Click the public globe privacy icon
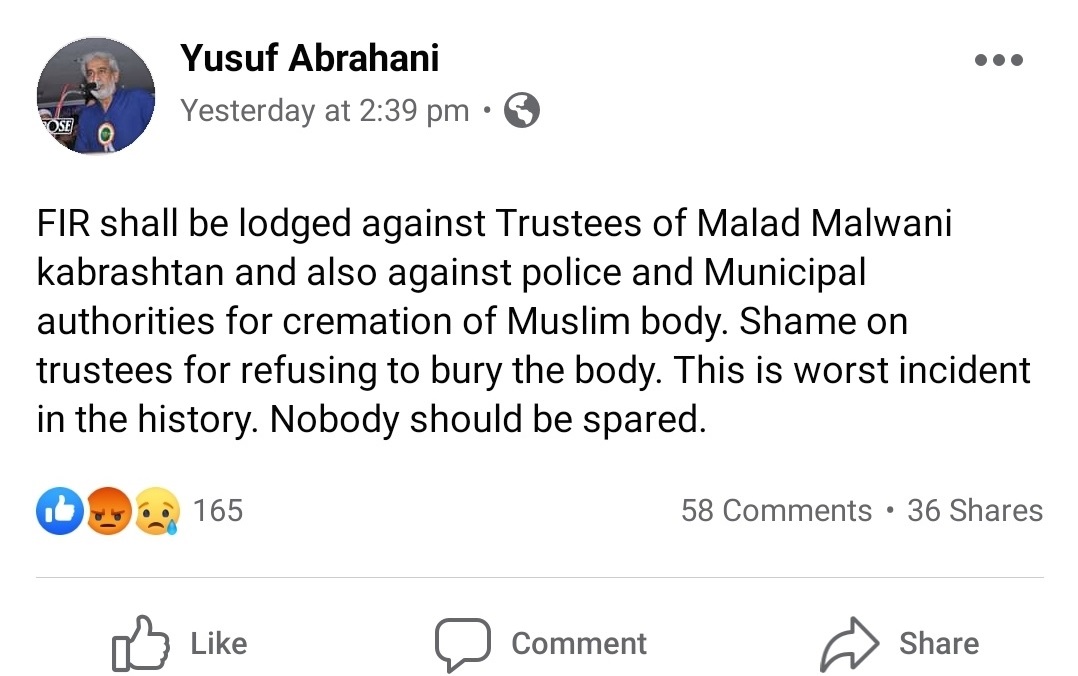Image resolution: width=1078 pixels, height=676 pixels. click(x=521, y=111)
